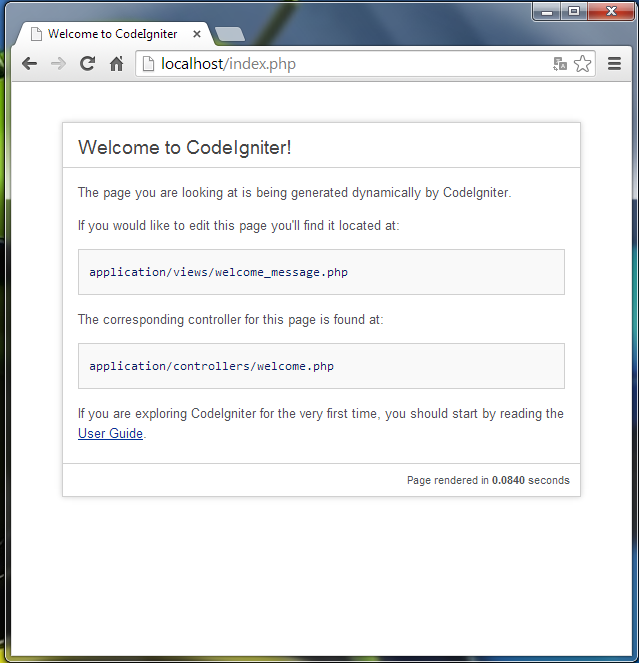This screenshot has height=663, width=639.
Task: Maximize the Chrome window
Action: [x=573, y=11]
